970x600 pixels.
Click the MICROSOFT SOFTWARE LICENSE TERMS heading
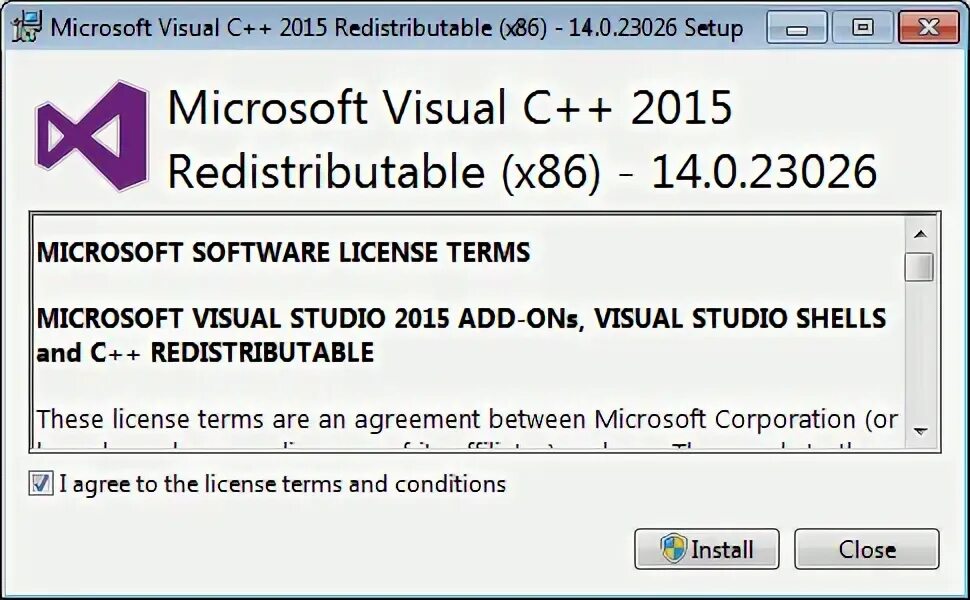click(x=283, y=252)
